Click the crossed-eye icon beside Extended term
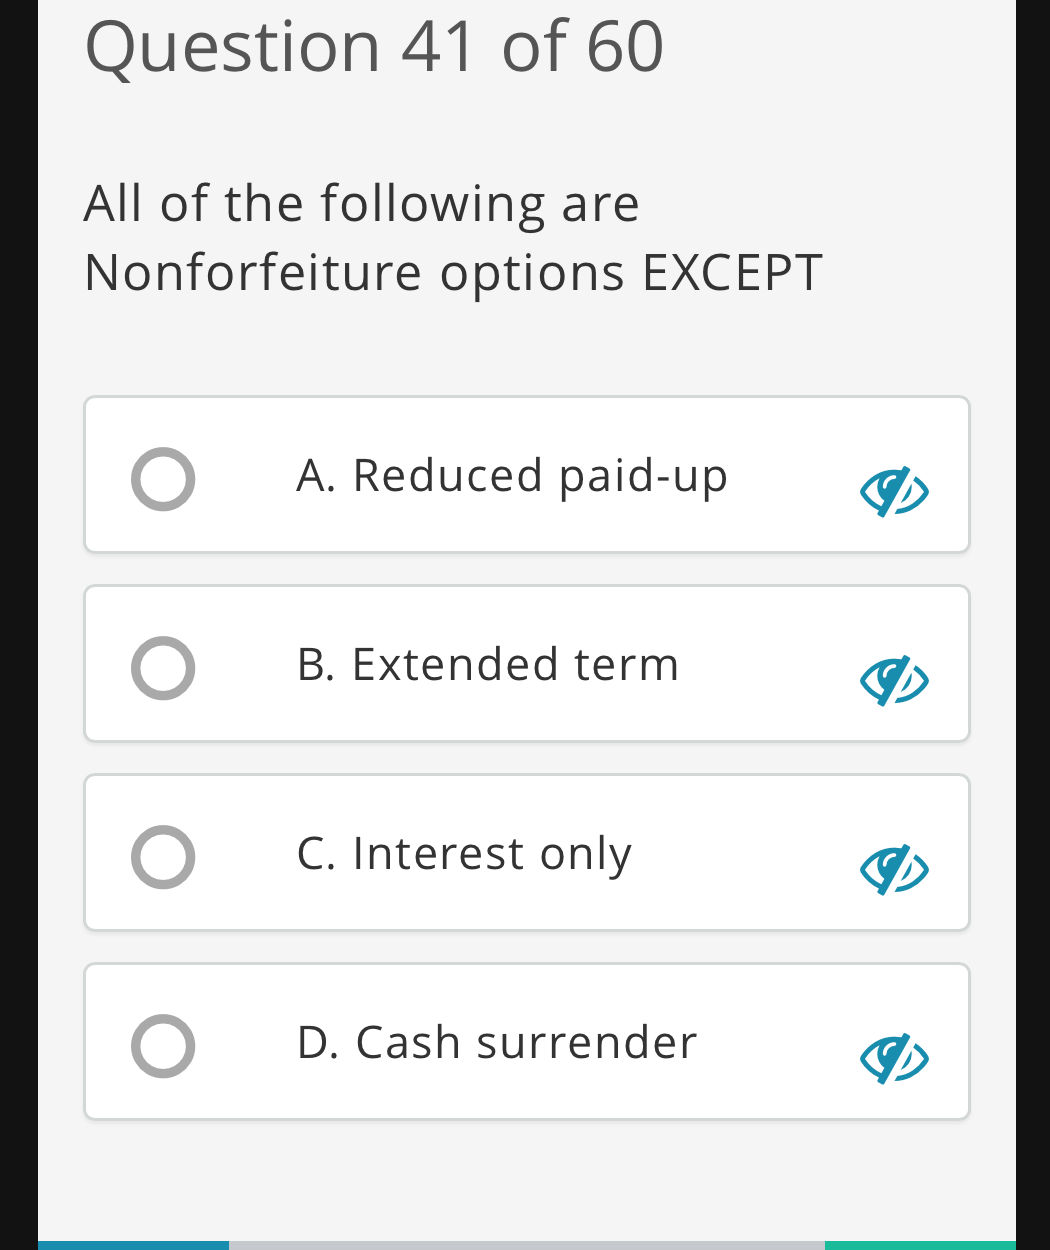The image size is (1050, 1250). click(895, 681)
